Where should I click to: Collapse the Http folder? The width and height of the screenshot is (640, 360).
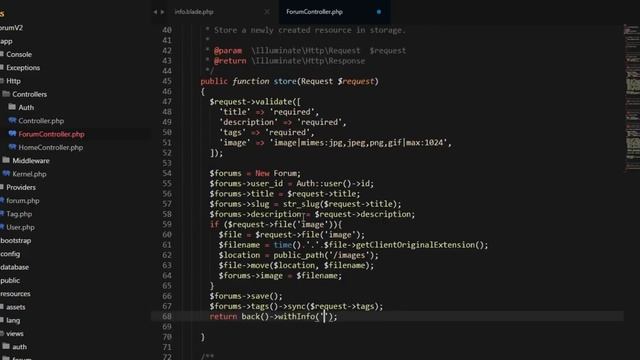coord(13,81)
